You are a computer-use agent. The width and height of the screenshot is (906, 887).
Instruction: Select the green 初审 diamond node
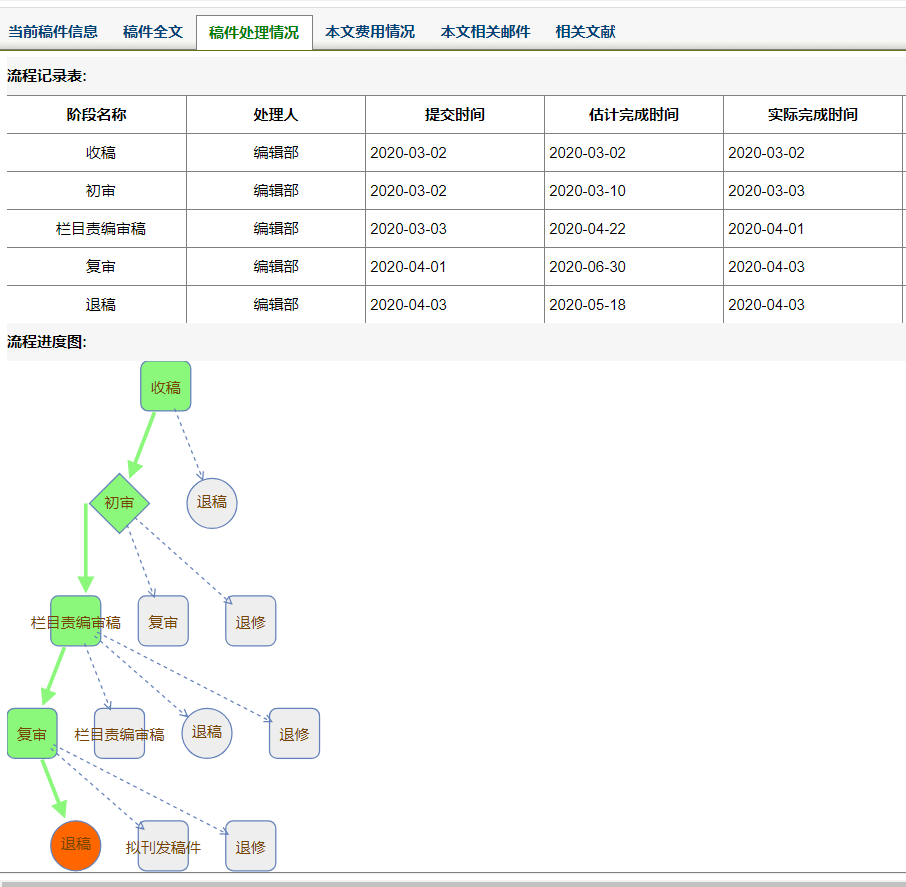[x=120, y=503]
